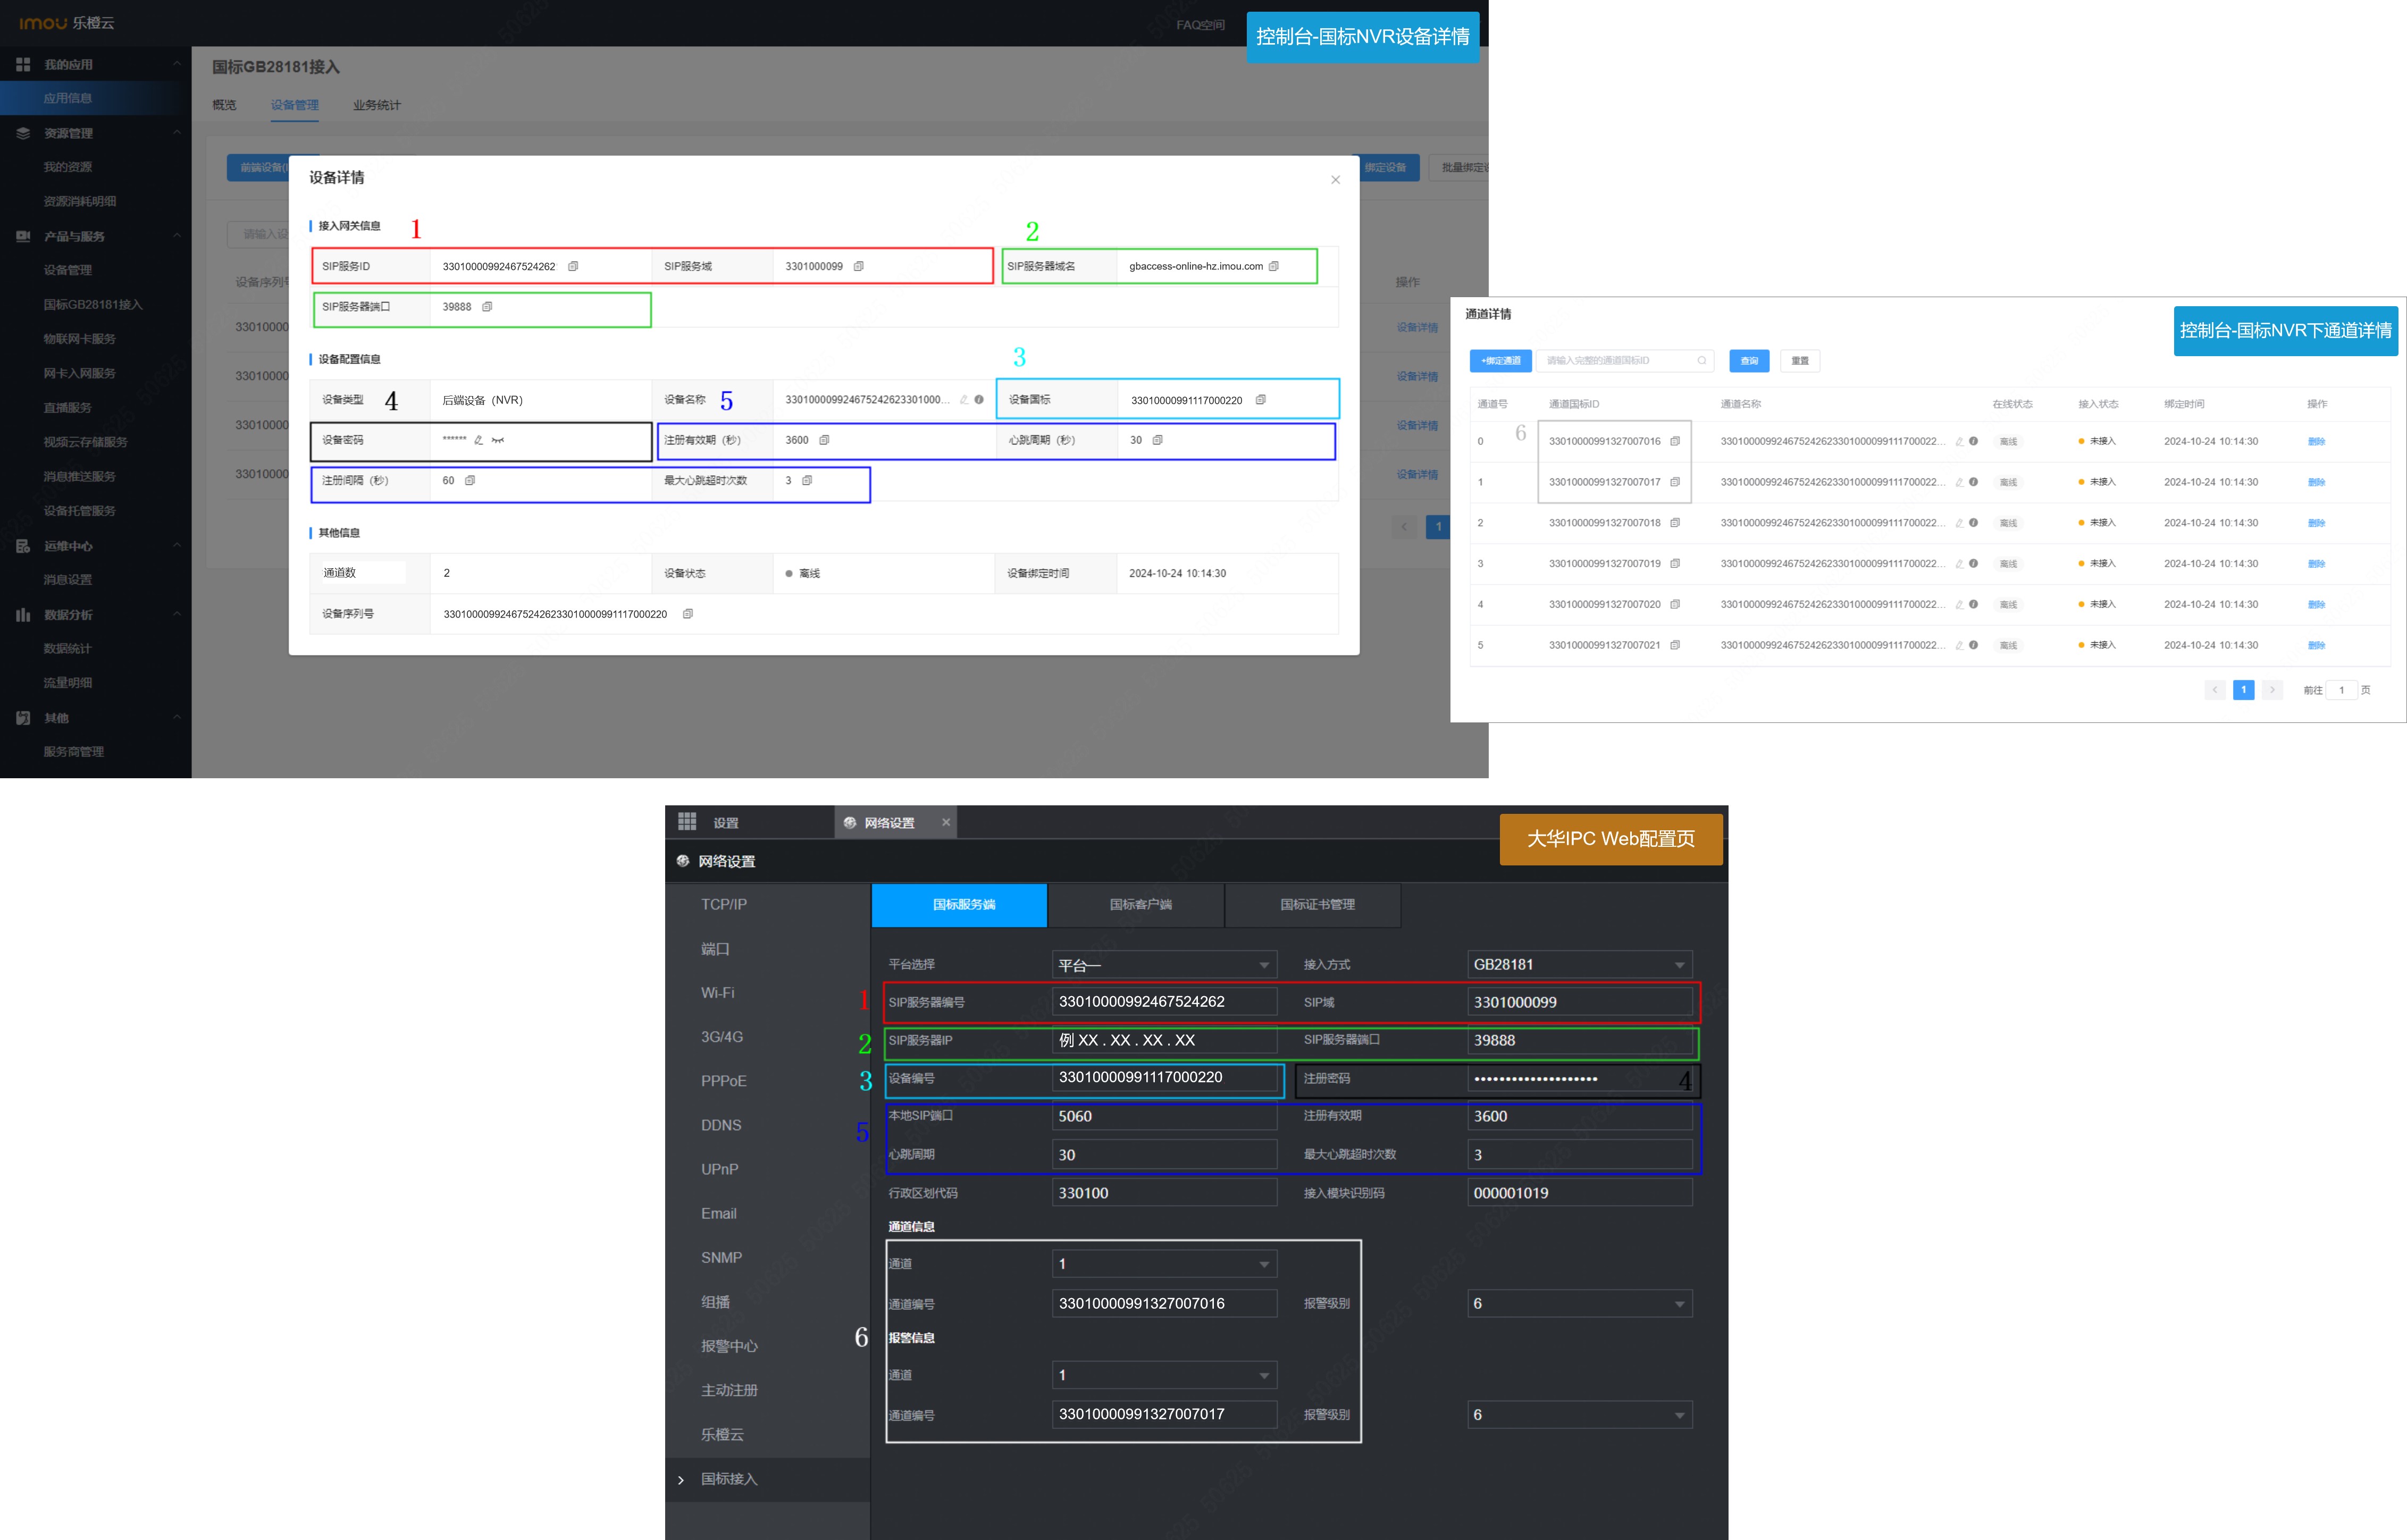The height and width of the screenshot is (1540, 2407).
Task: Edit the 设备密码 with the pencil icon
Action: (478, 440)
